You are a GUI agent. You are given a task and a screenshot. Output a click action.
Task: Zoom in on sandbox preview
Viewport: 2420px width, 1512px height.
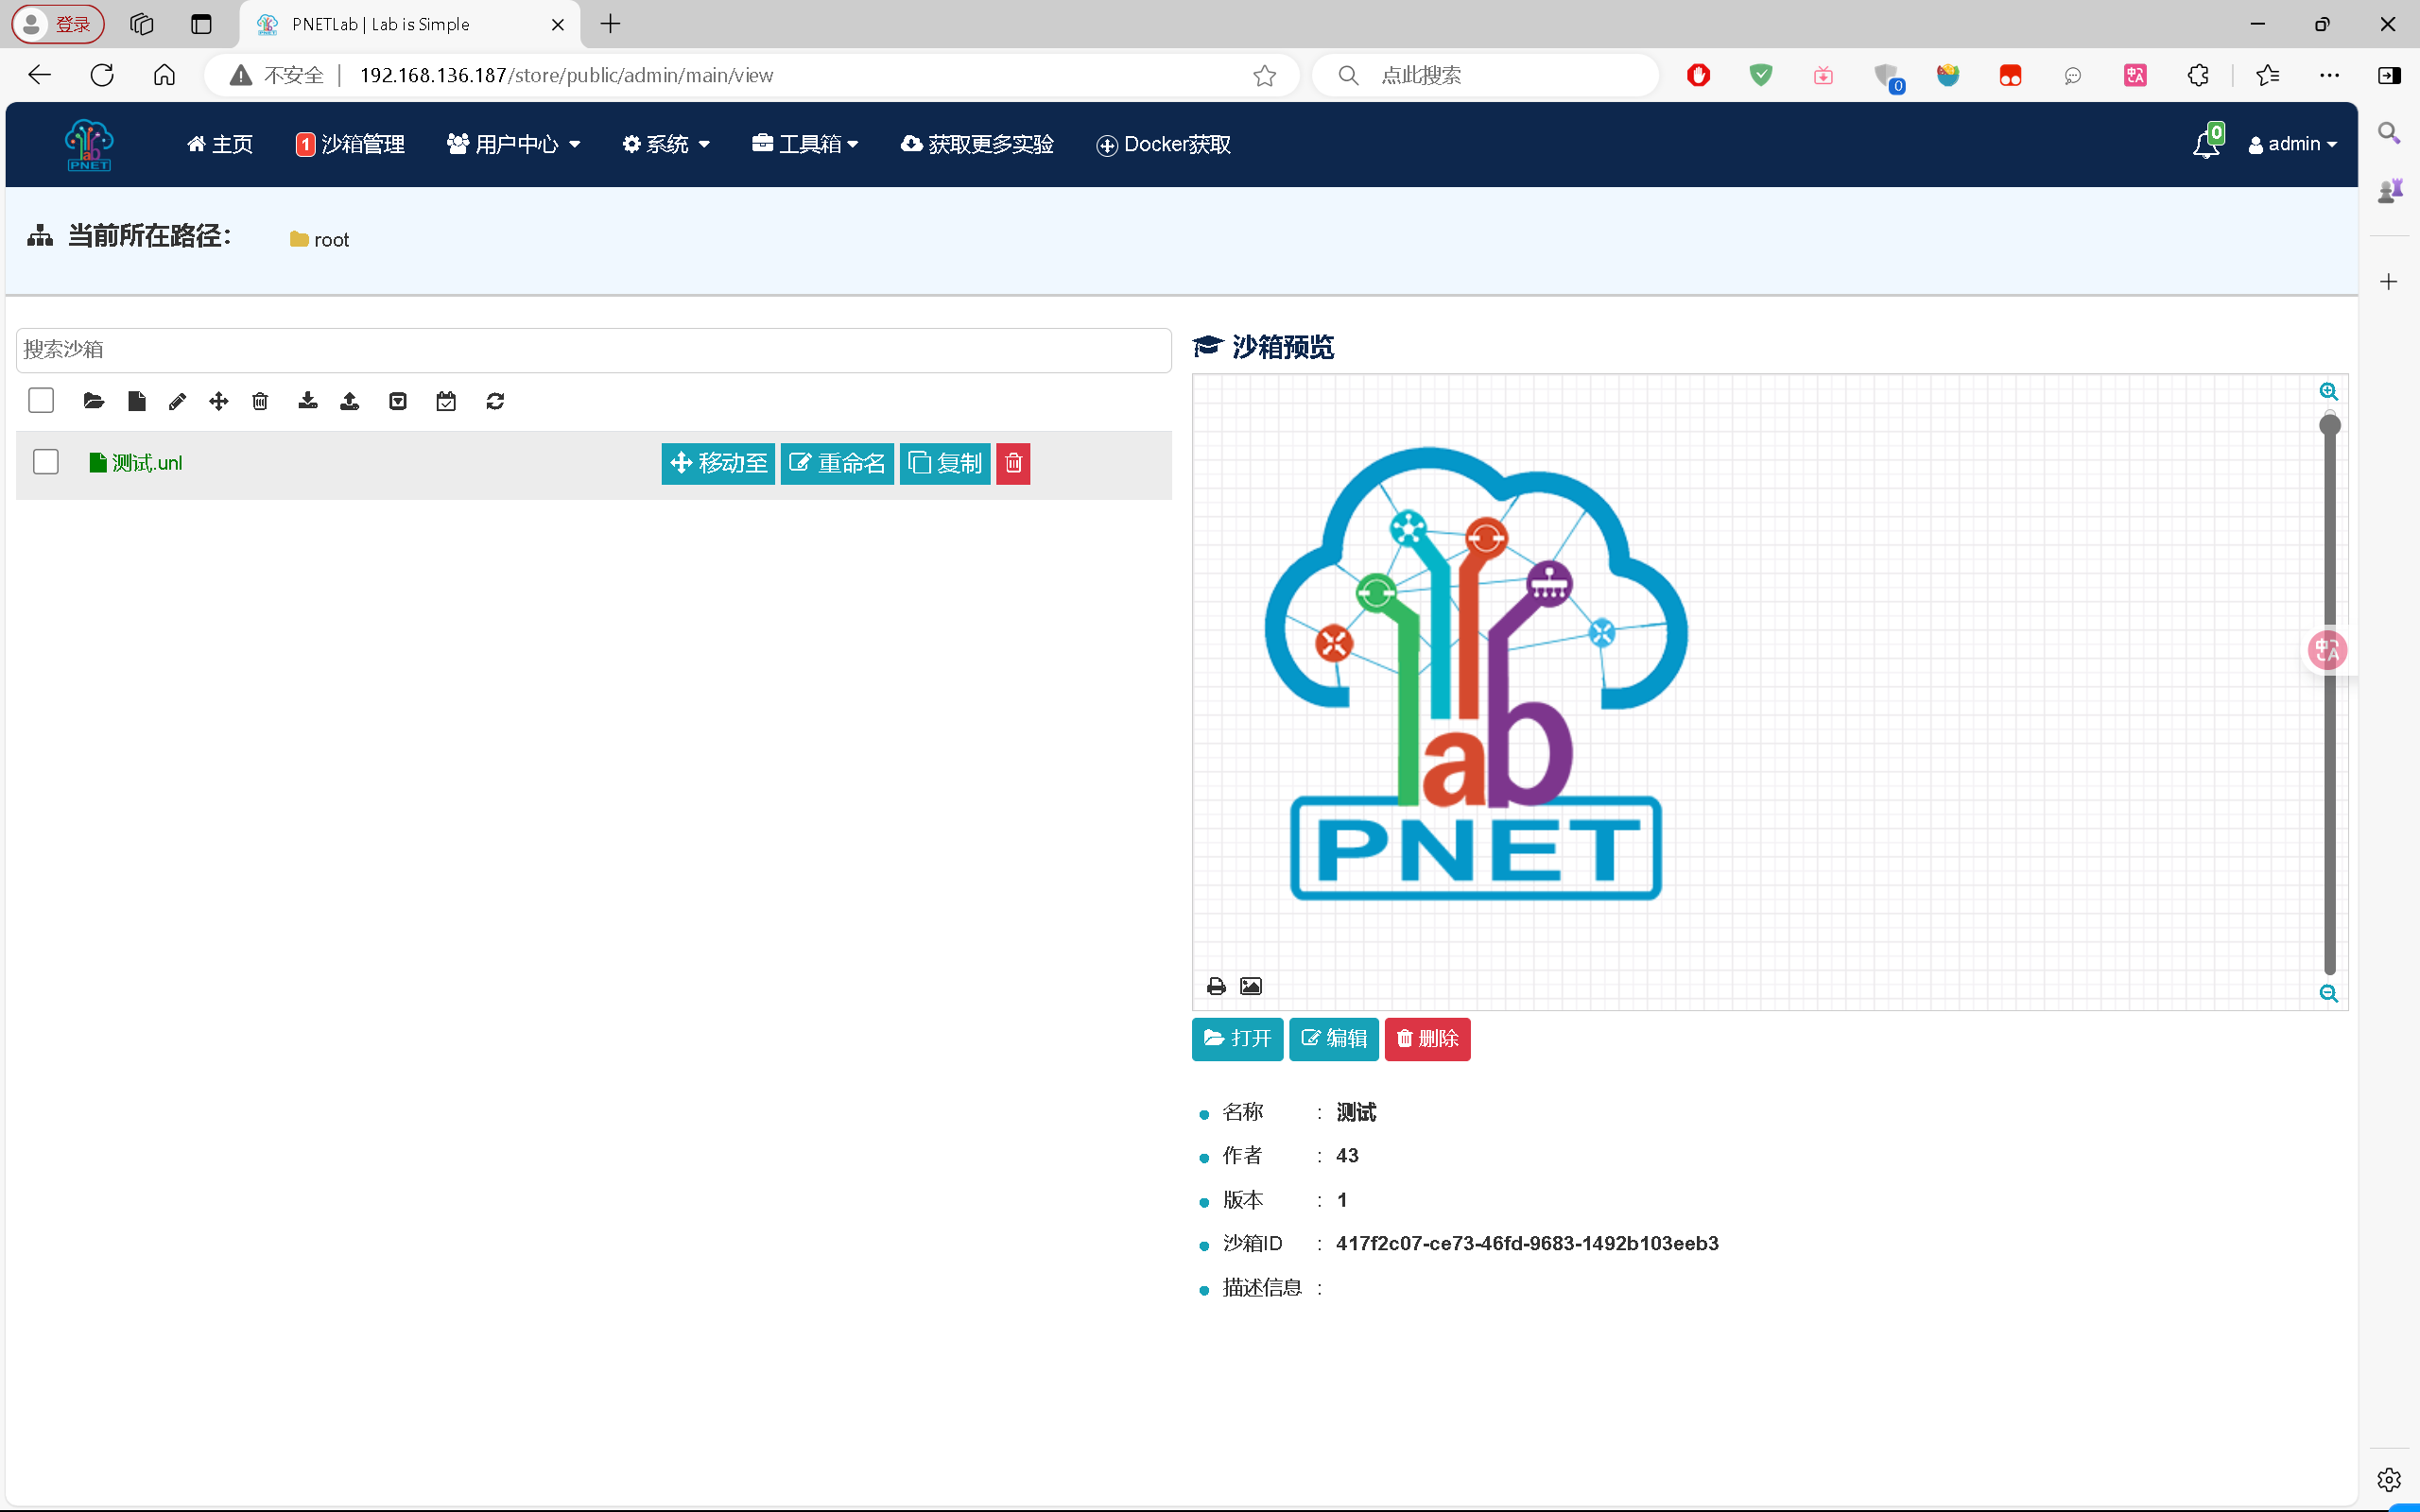coord(2328,391)
